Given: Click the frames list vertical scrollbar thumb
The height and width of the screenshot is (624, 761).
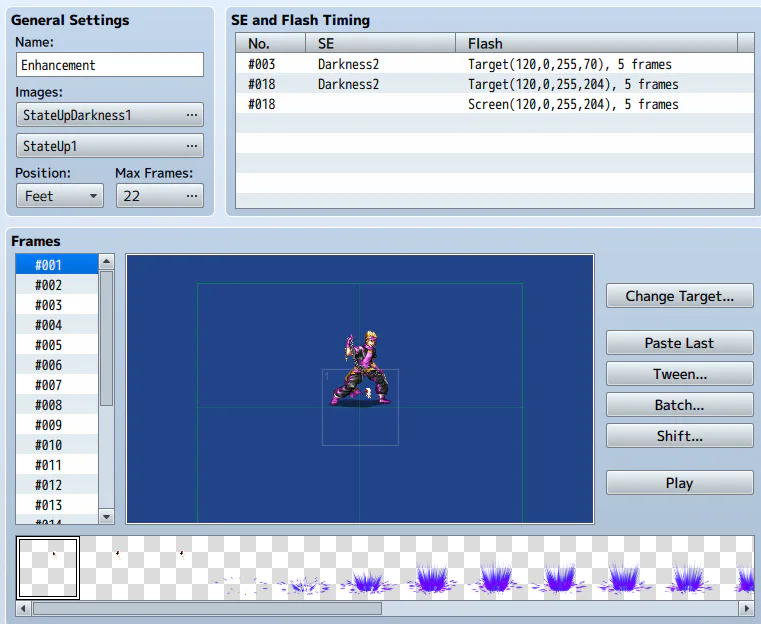Looking at the screenshot, I should point(106,338).
